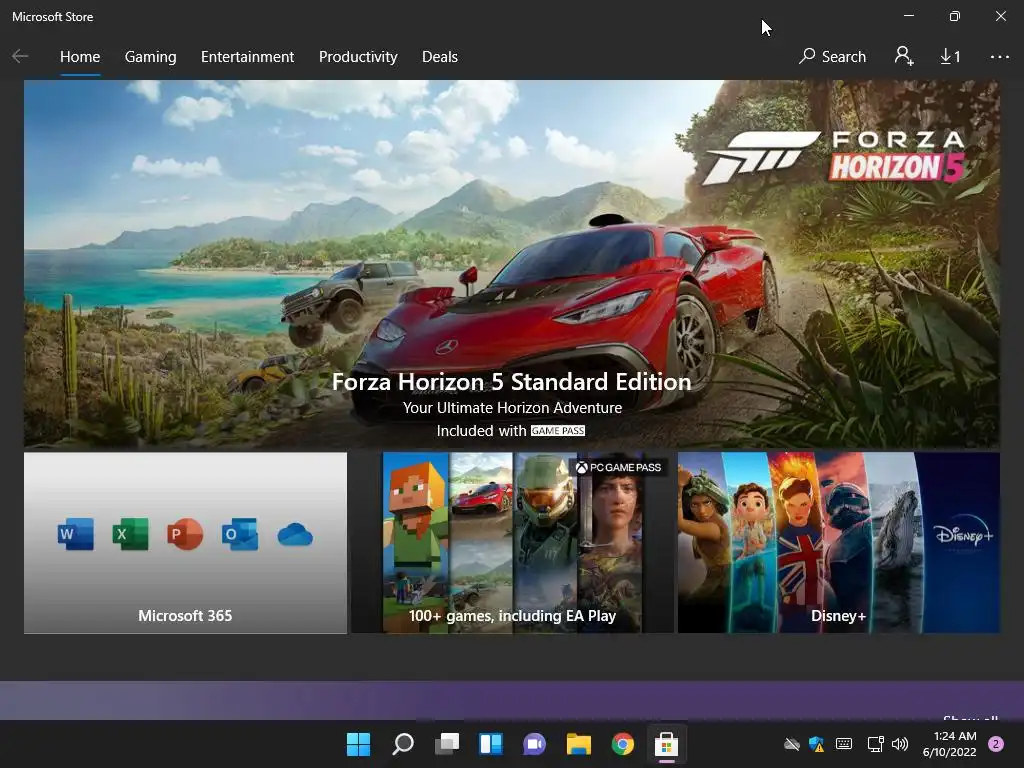This screenshot has height=768, width=1024.
Task: Click the PC Game Pass badge
Action: coord(618,467)
